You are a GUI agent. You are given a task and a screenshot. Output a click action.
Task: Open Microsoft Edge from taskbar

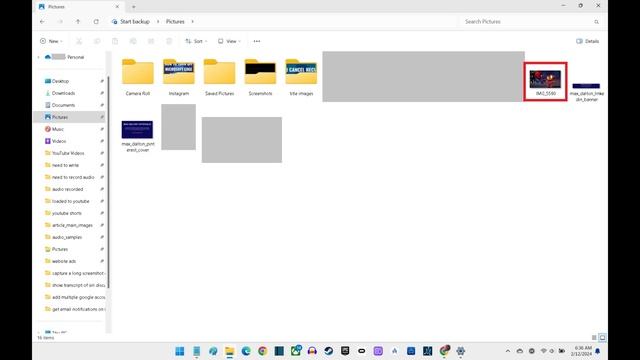point(246,351)
